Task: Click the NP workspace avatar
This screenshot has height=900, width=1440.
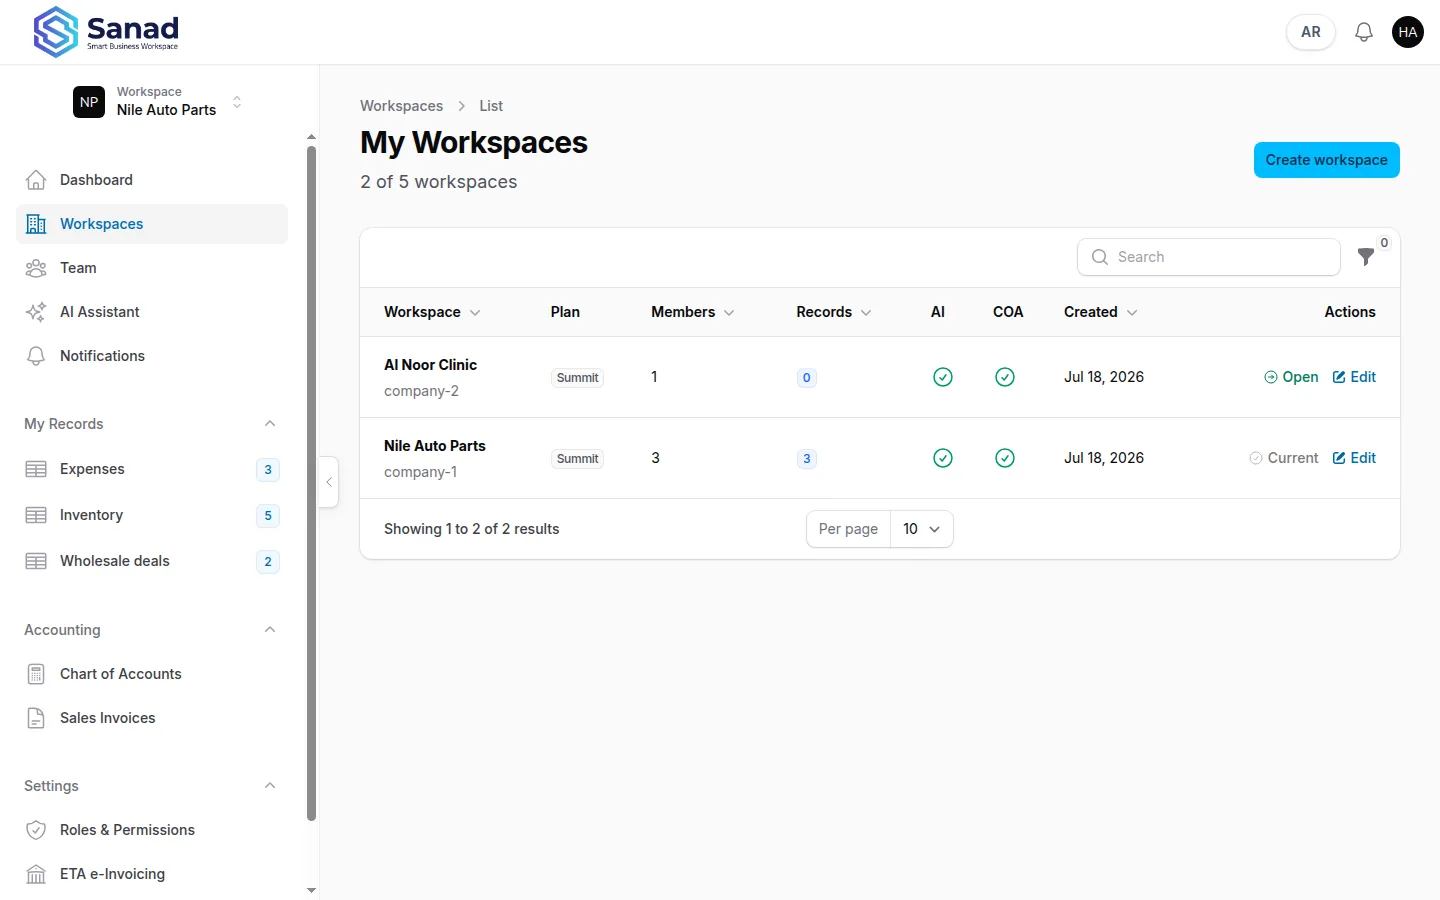Action: [89, 102]
